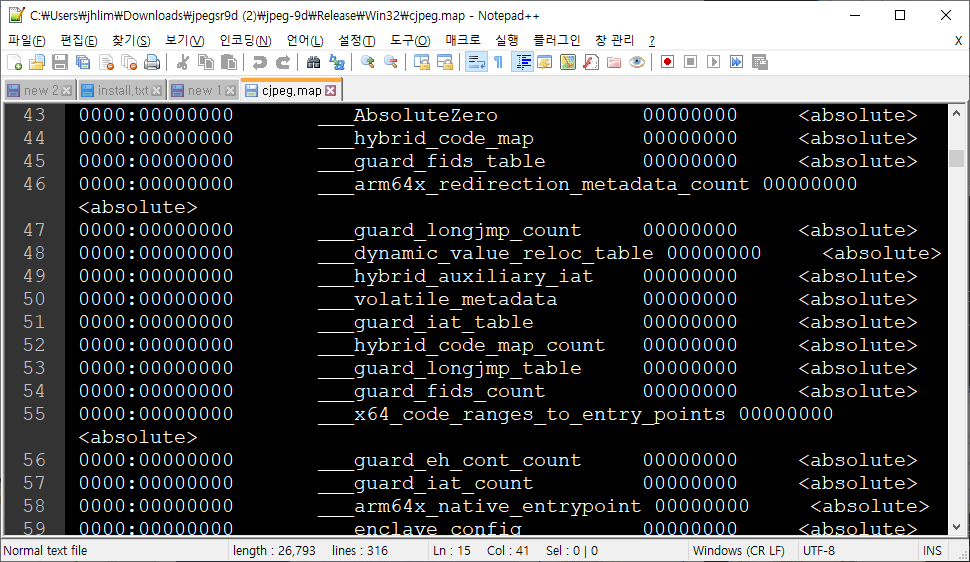Open the 실행 menu
970x562 pixels.
[x=507, y=40]
